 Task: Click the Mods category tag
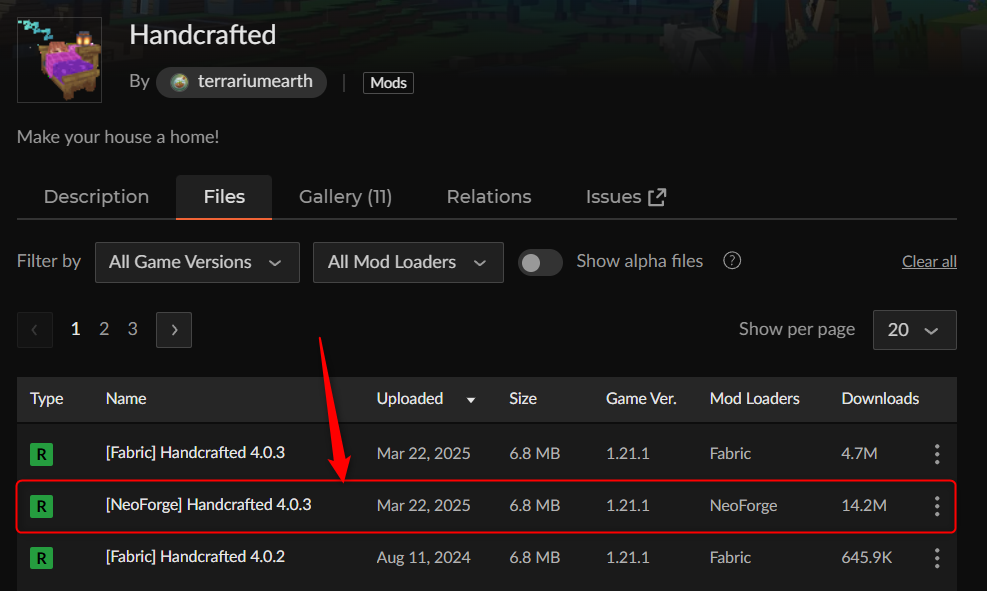388,82
